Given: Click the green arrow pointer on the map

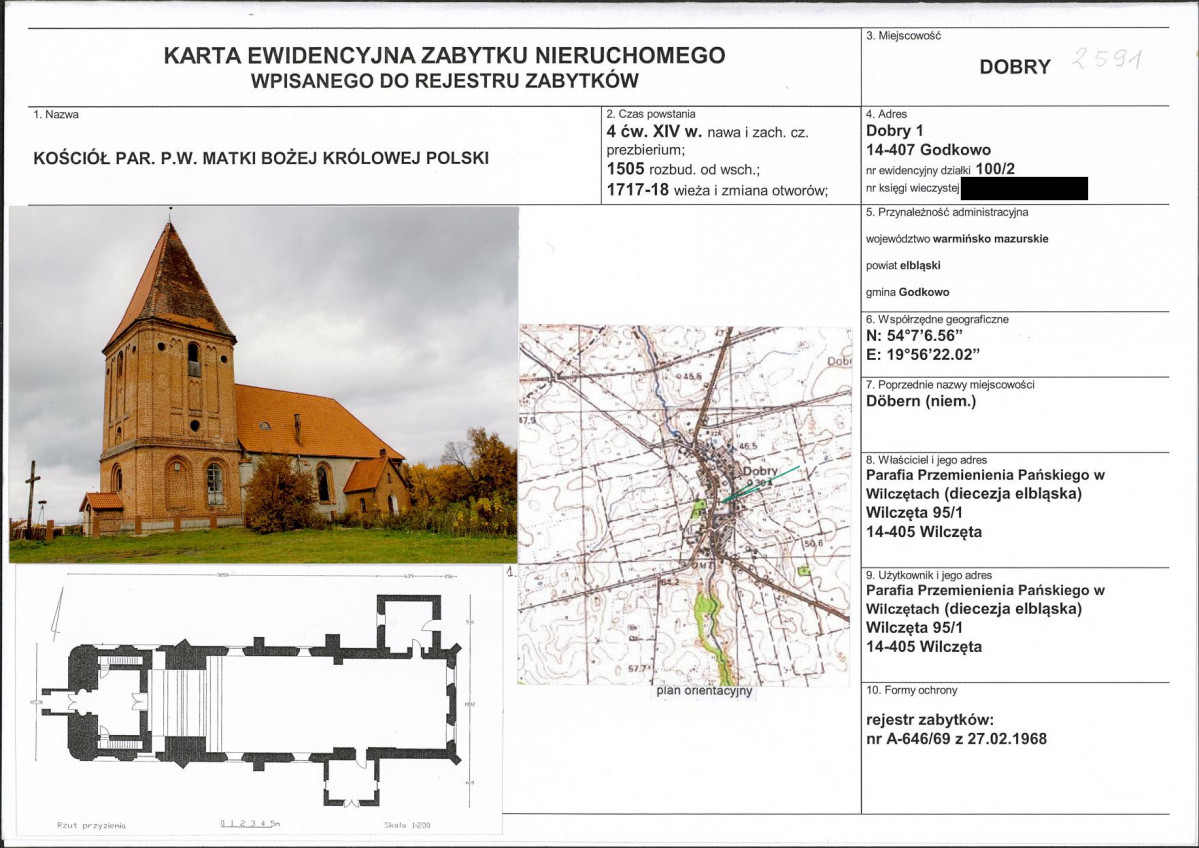Looking at the screenshot, I should 759,484.
